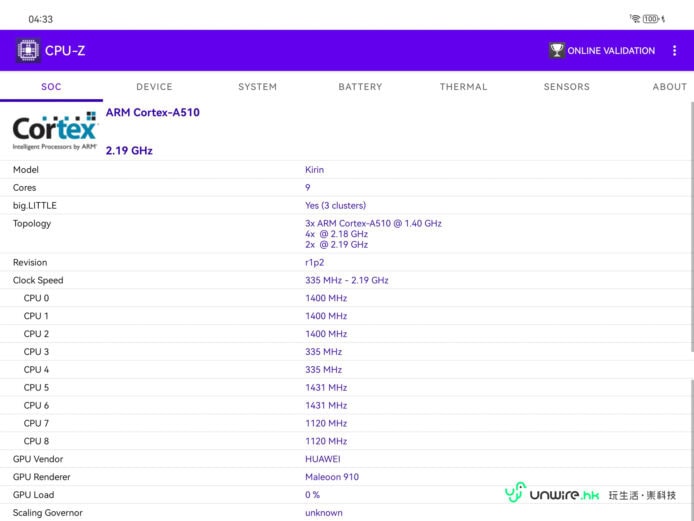The image size is (694, 521).
Task: Click the CPU 2 row label
Action: (x=36, y=334)
